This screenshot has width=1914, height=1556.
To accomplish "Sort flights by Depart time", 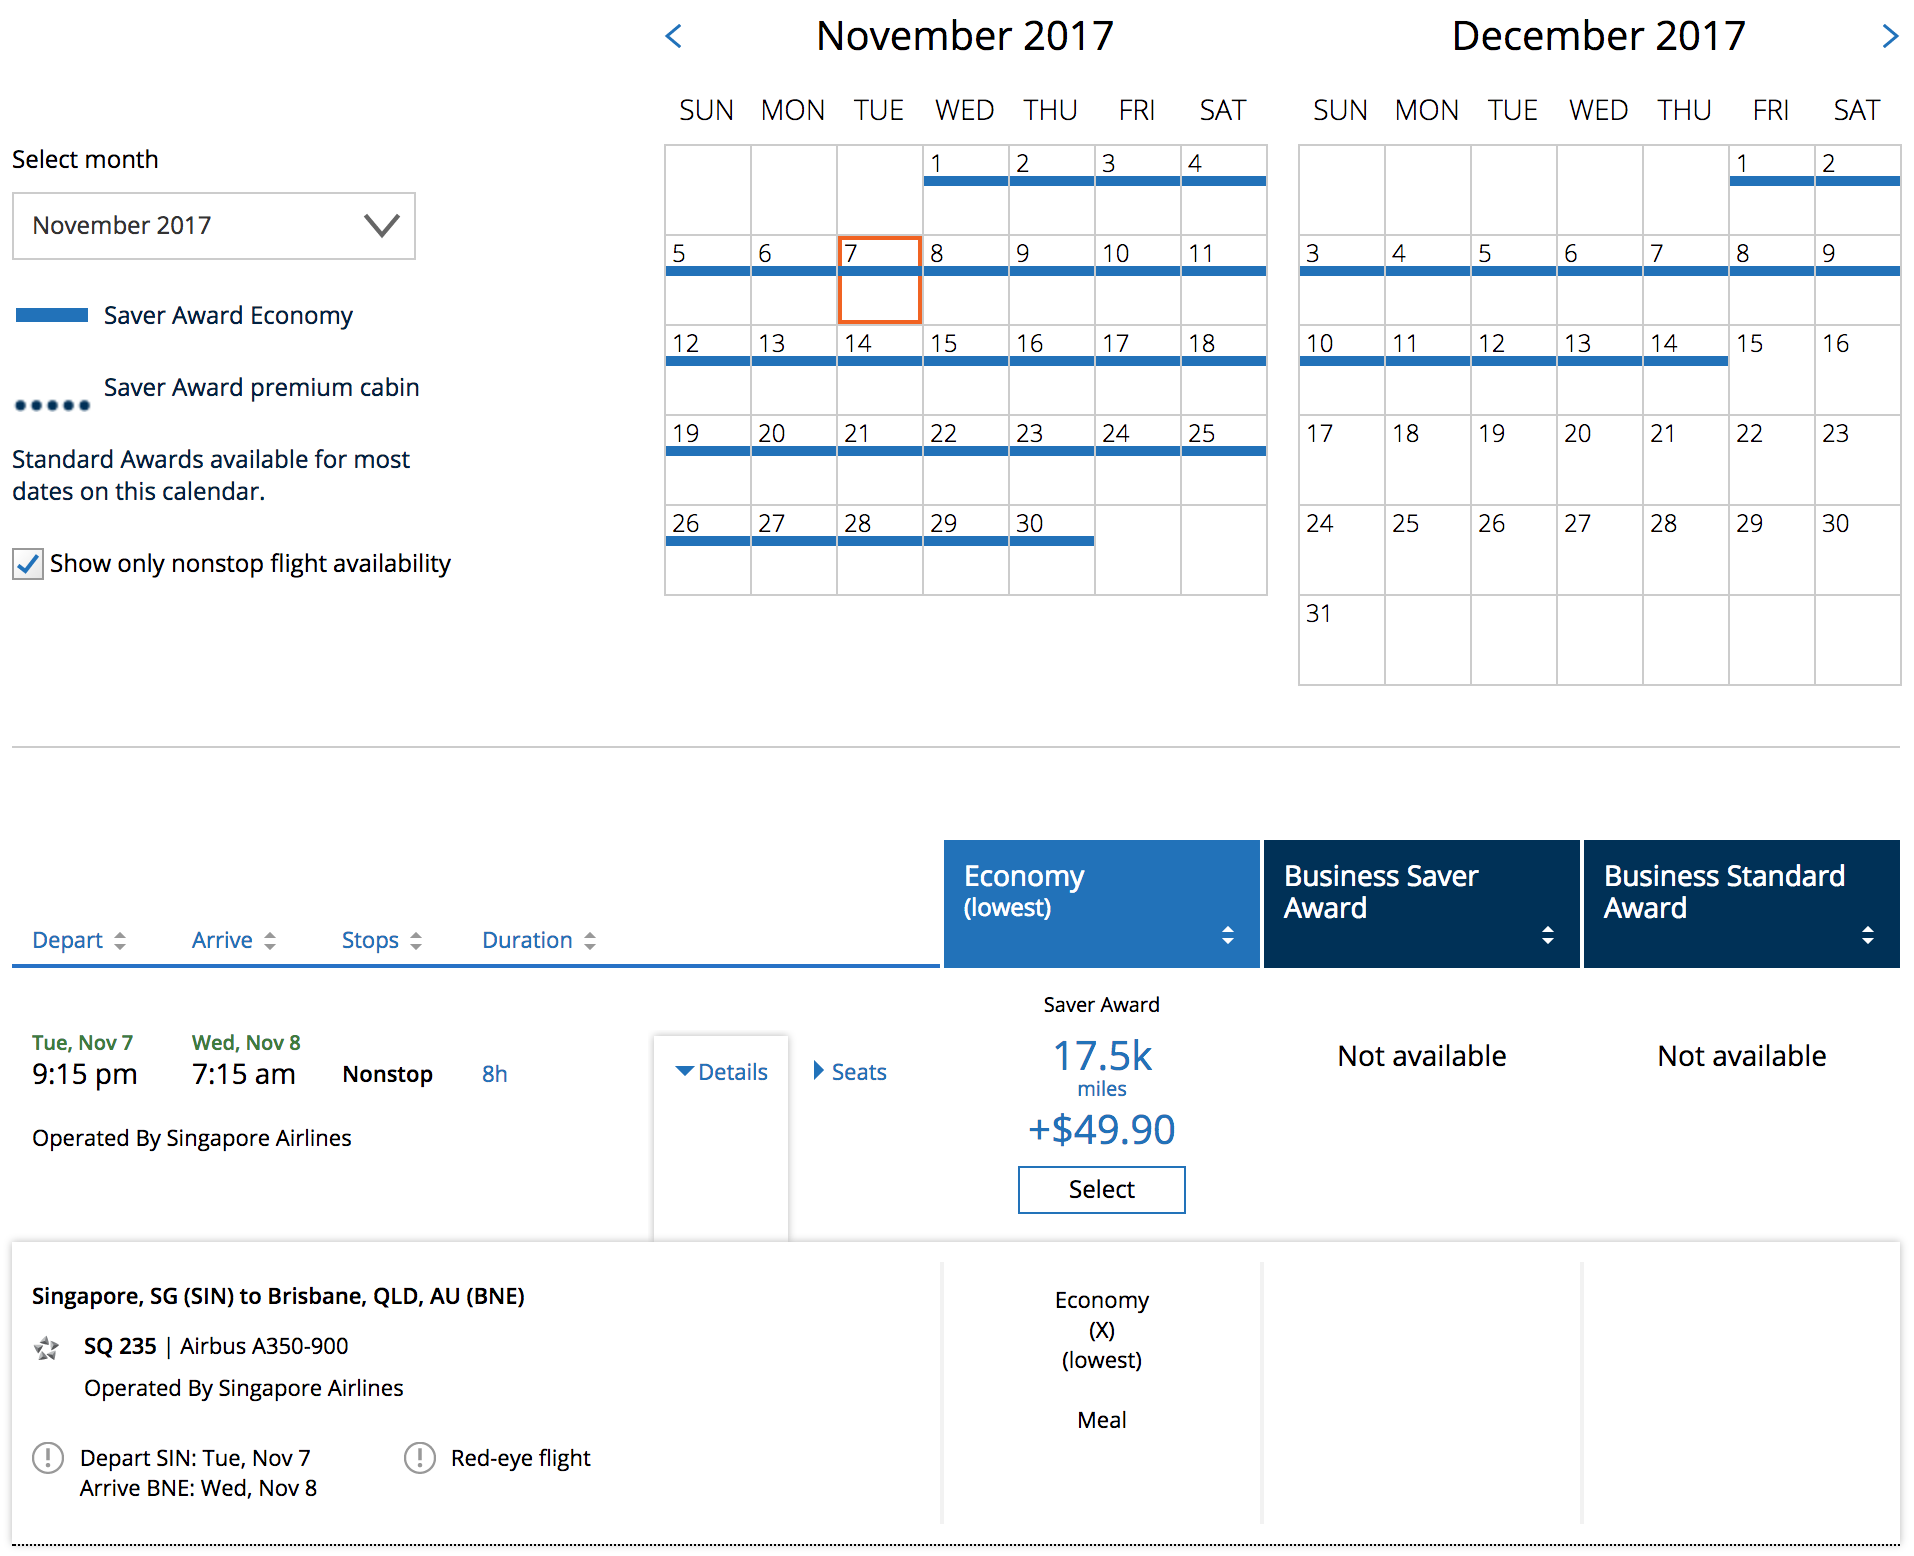I will coord(78,940).
